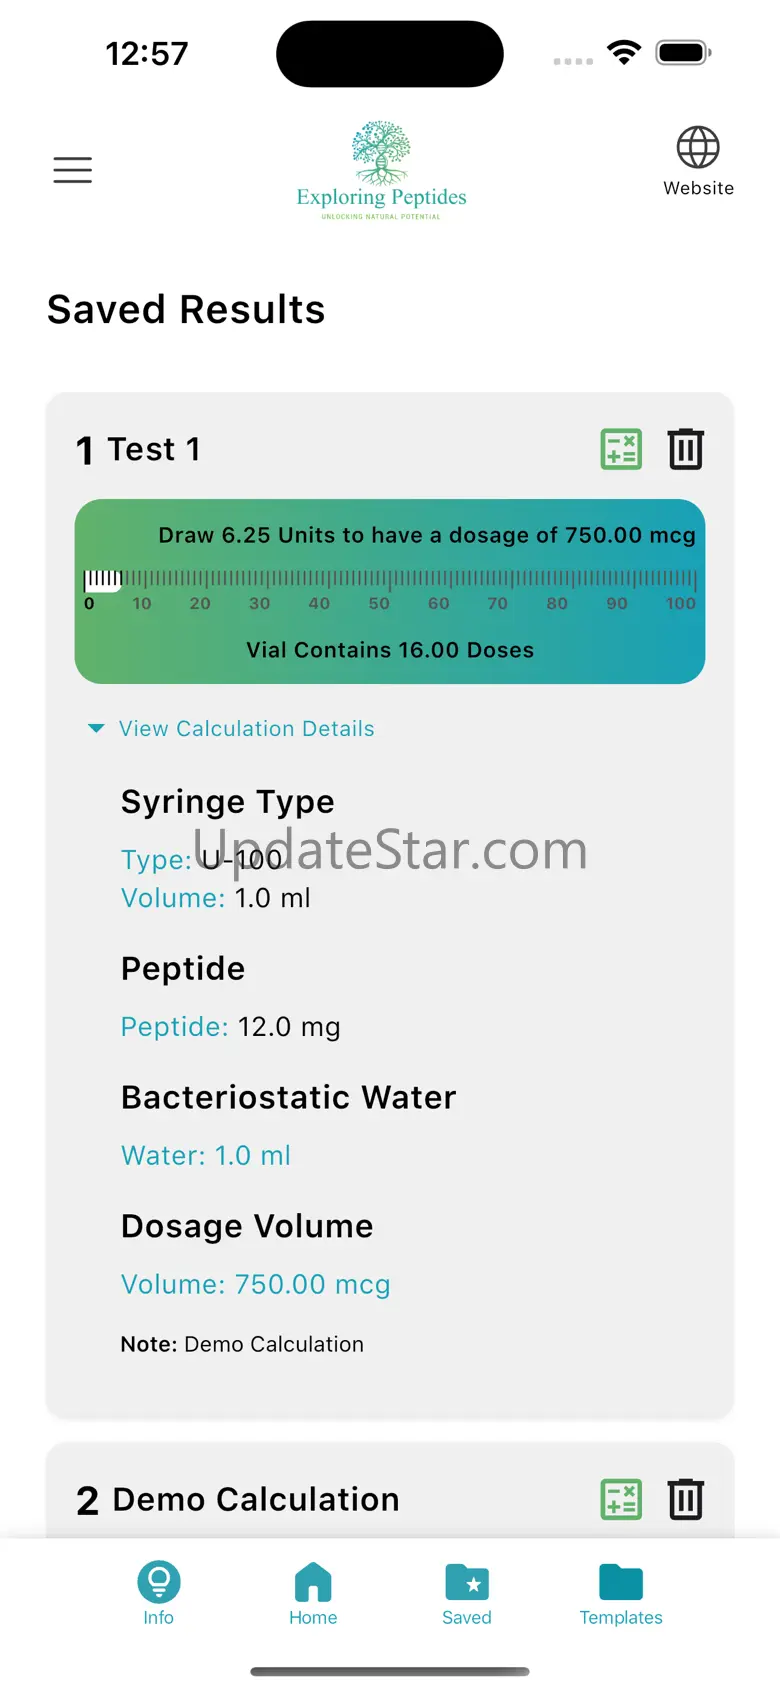780x1691 pixels.
Task: Tap the Demo Calculation entry title
Action: pos(255,1499)
